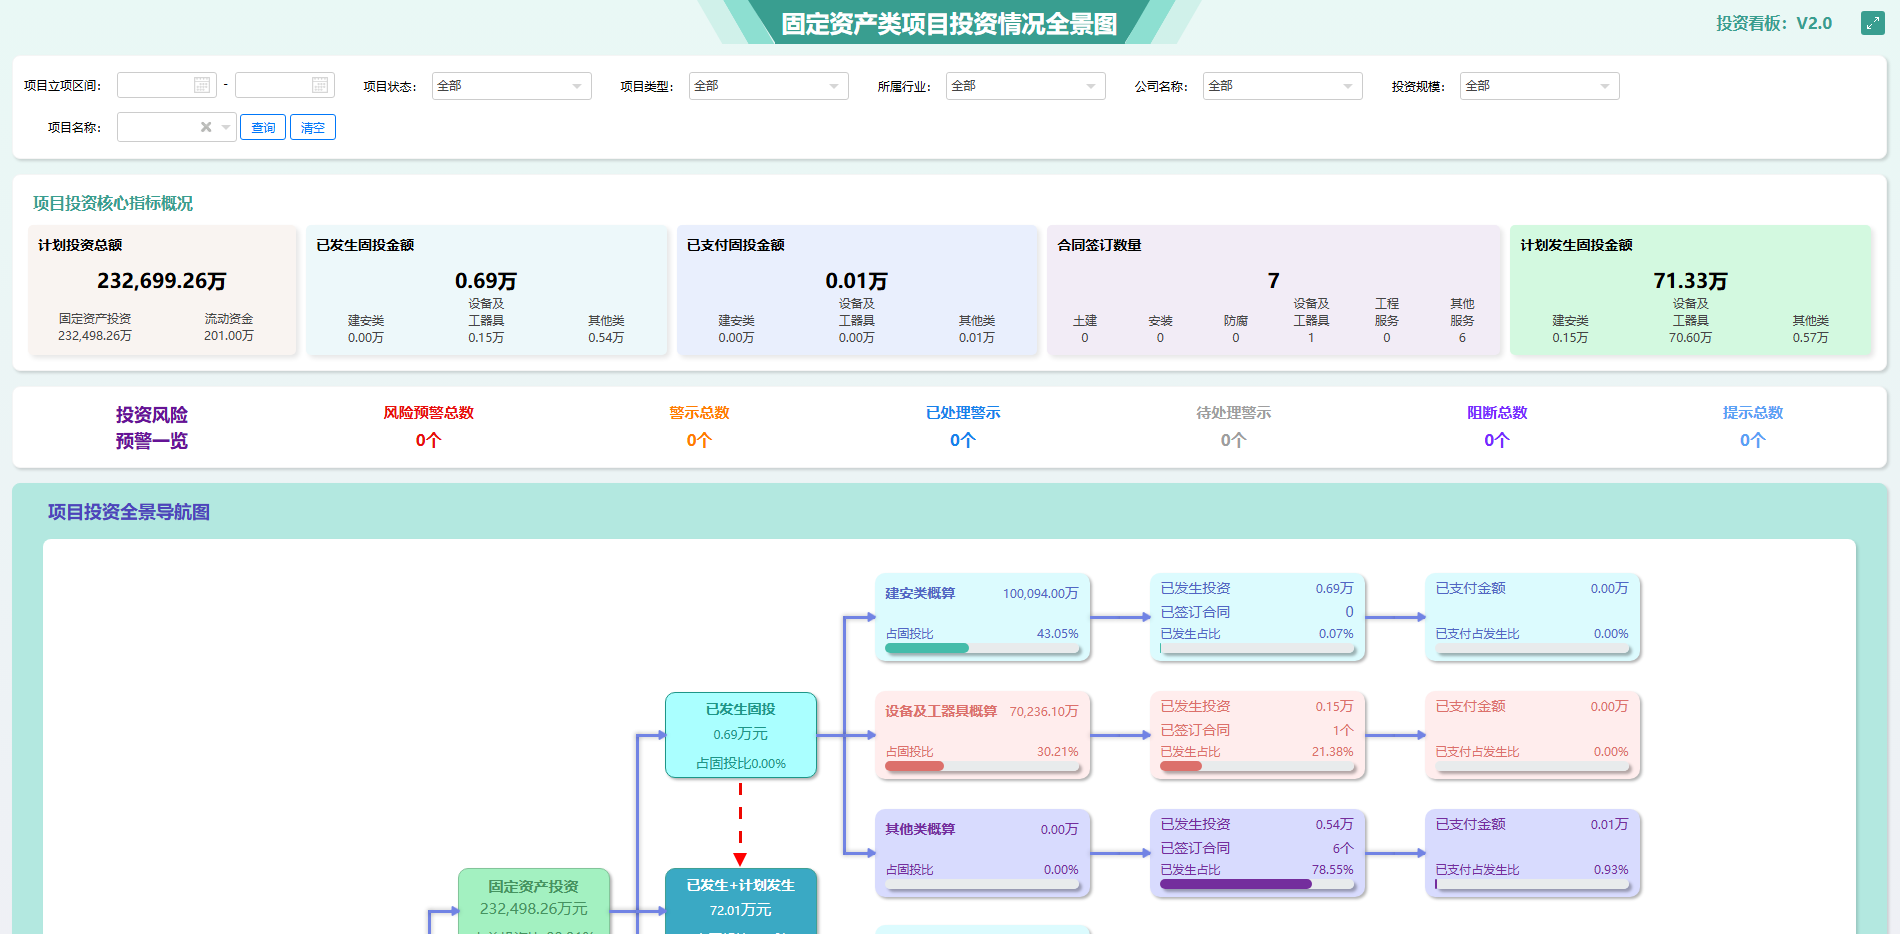
Task: Click the 清空 button
Action: [x=313, y=127]
